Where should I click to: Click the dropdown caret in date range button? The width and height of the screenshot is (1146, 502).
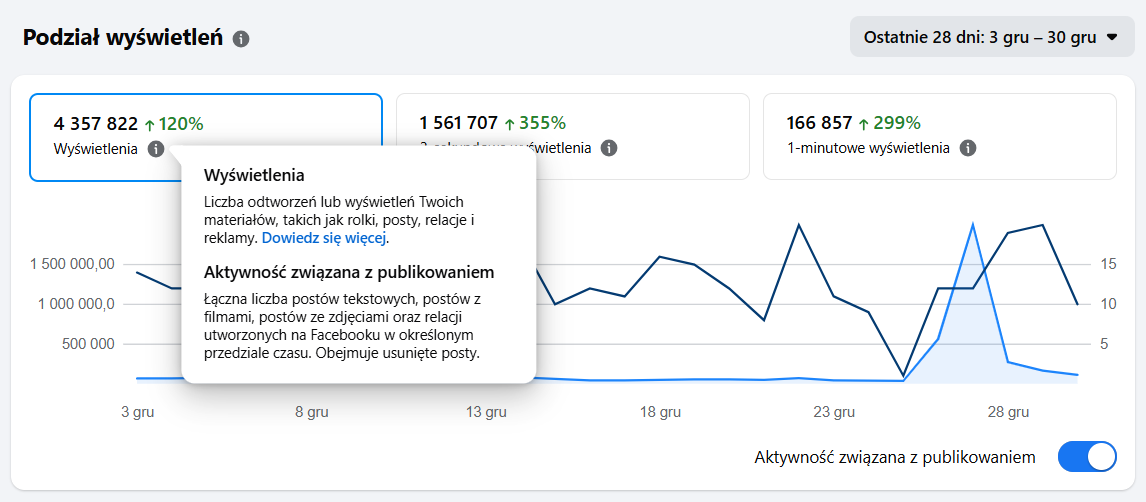coord(1112,38)
